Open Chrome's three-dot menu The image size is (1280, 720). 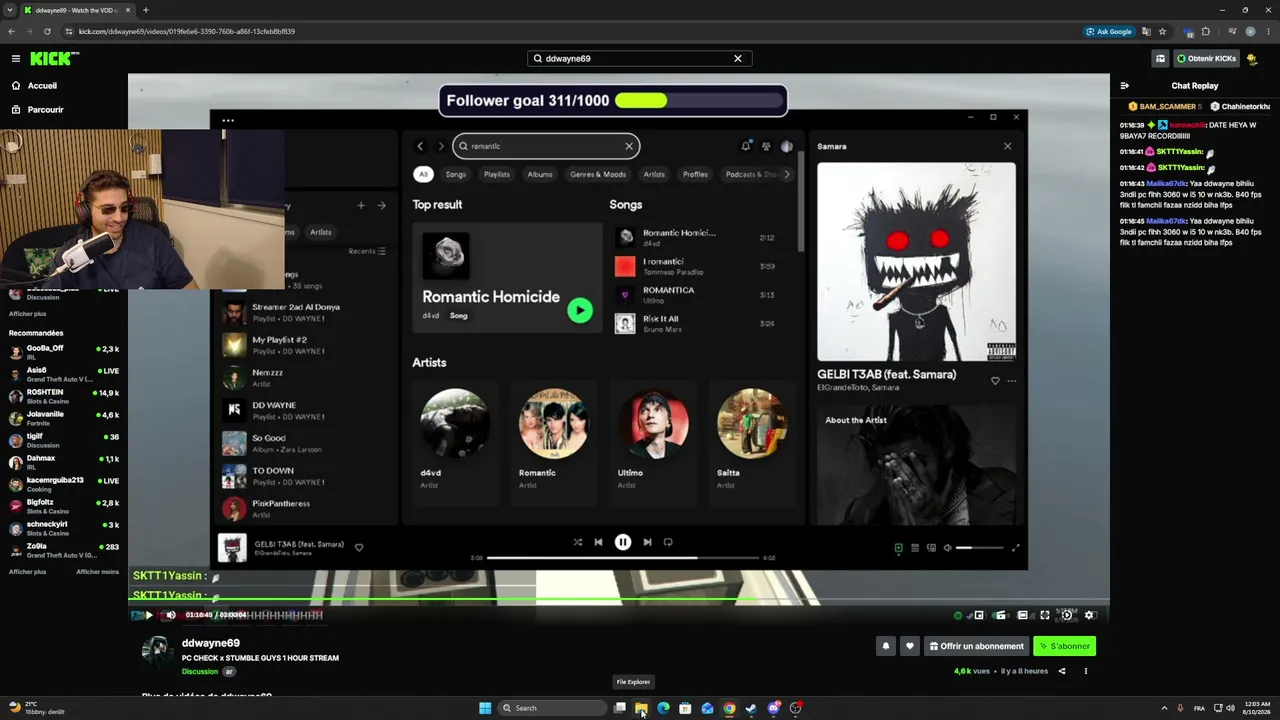1268,31
